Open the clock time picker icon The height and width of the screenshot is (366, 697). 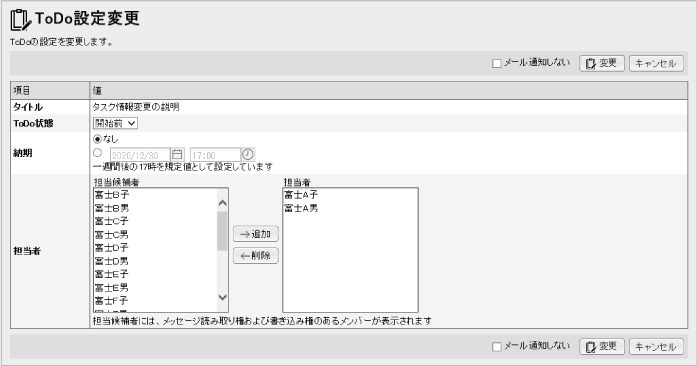(248, 155)
